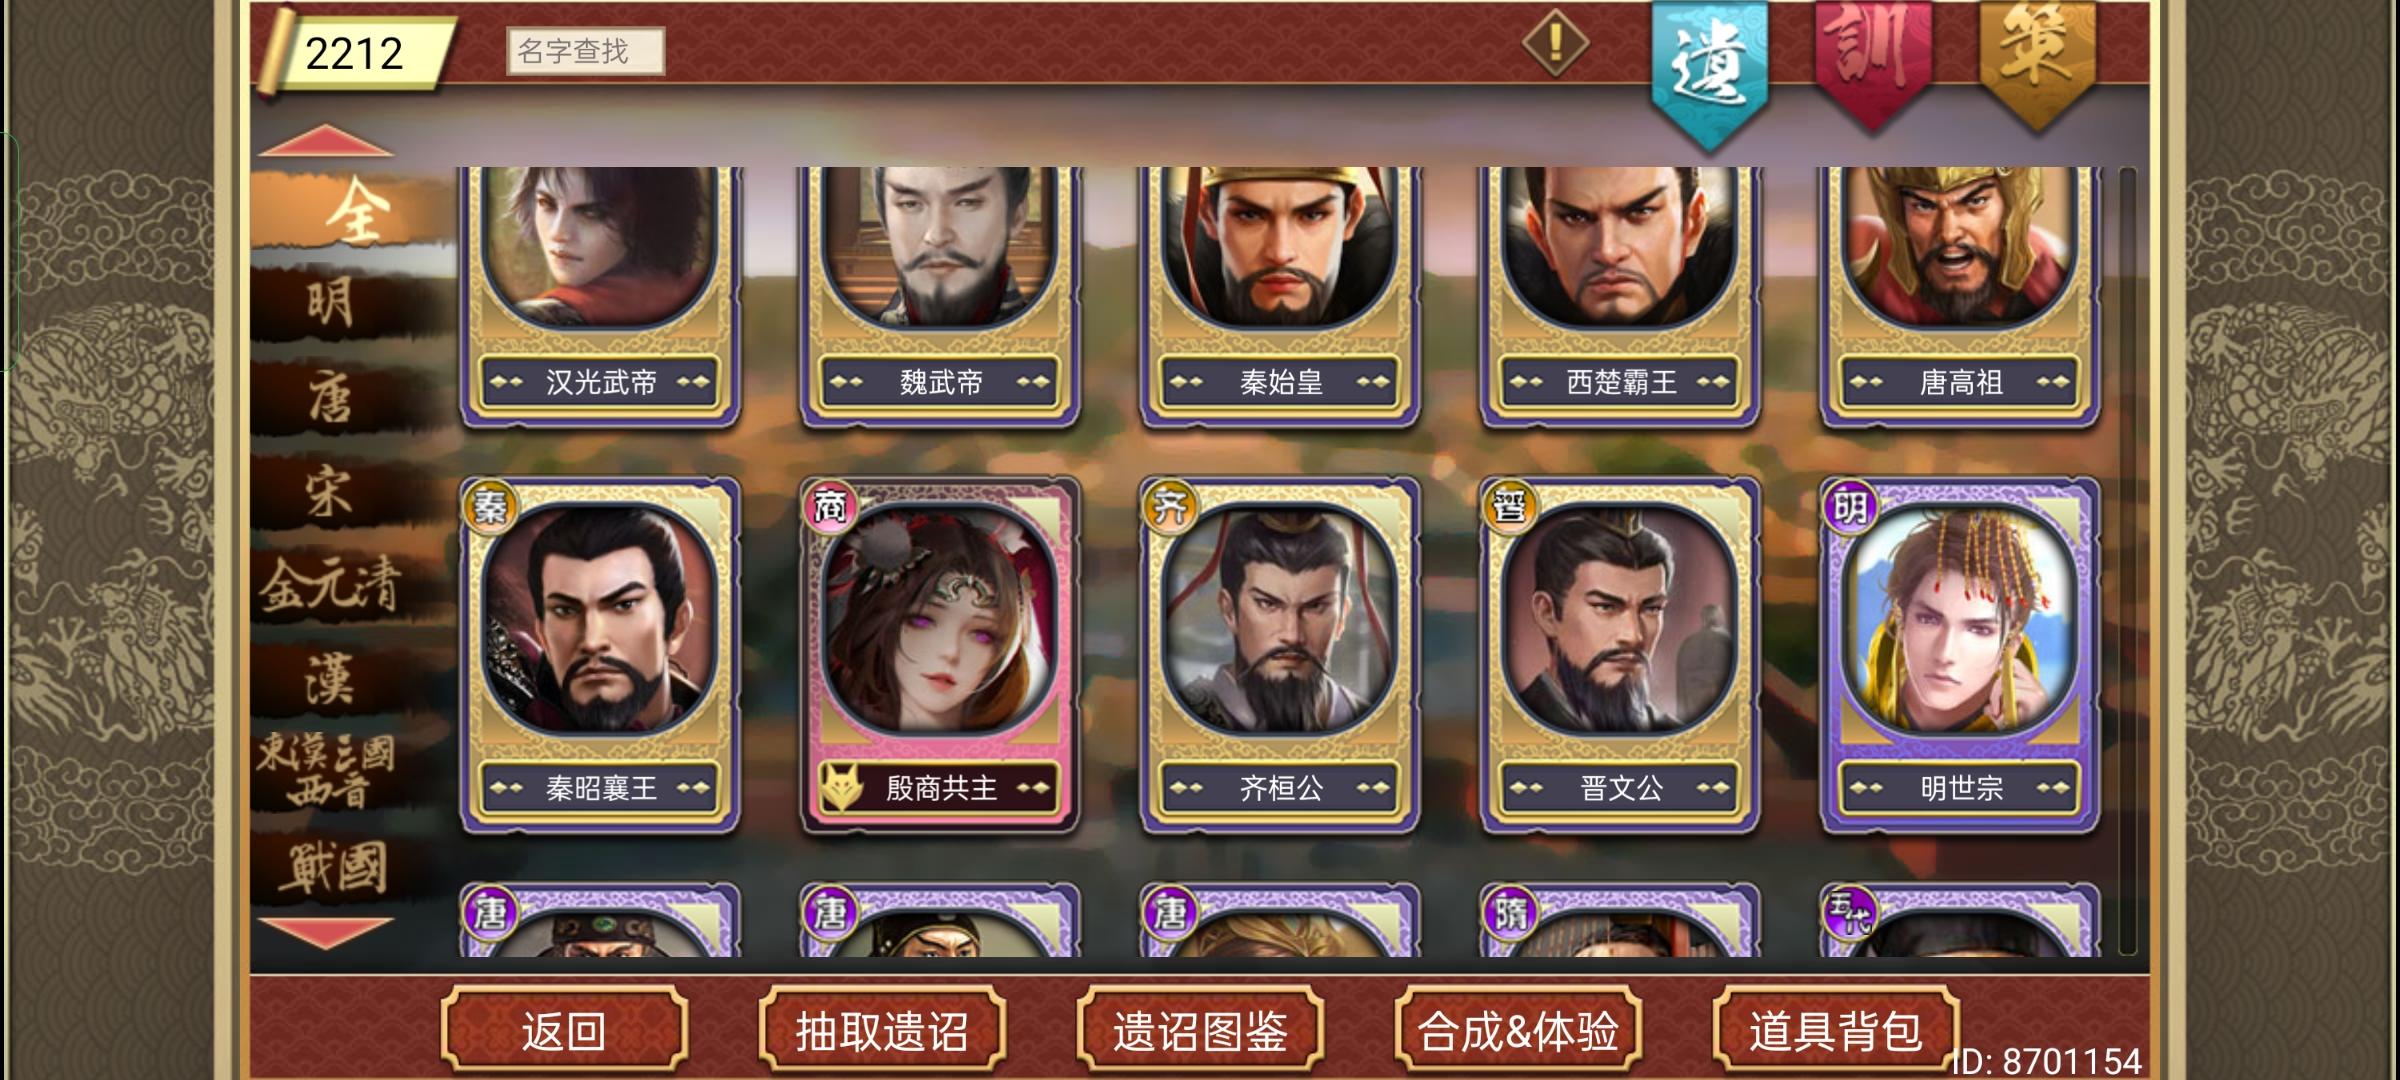Expand category list with up arrow

[x=326, y=141]
